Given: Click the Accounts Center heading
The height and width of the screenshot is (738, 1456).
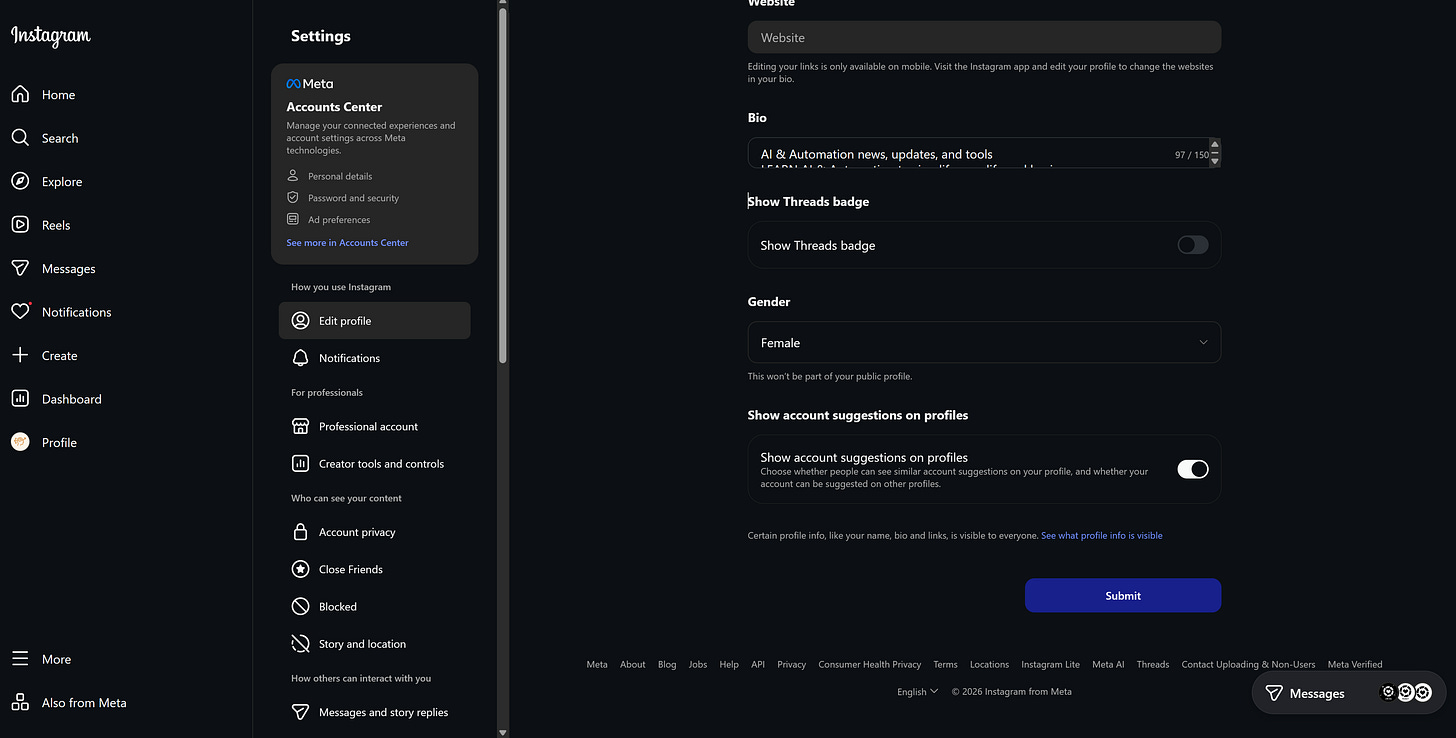Looking at the screenshot, I should click(x=334, y=106).
